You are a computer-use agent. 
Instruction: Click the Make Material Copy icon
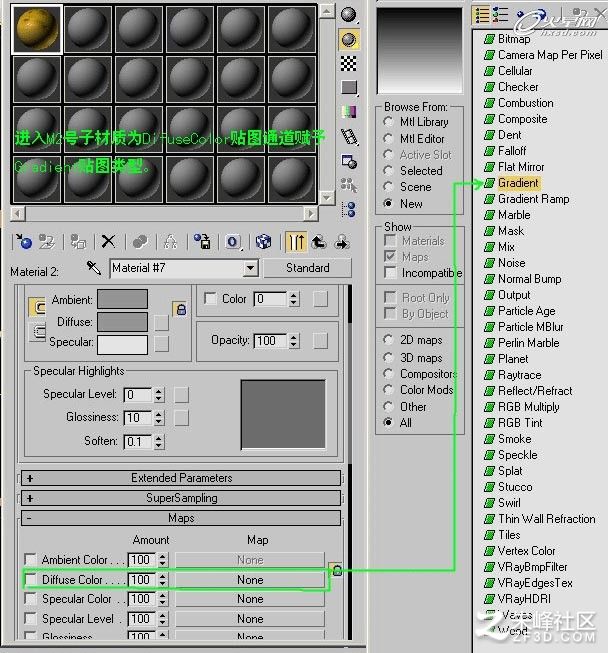[140, 242]
